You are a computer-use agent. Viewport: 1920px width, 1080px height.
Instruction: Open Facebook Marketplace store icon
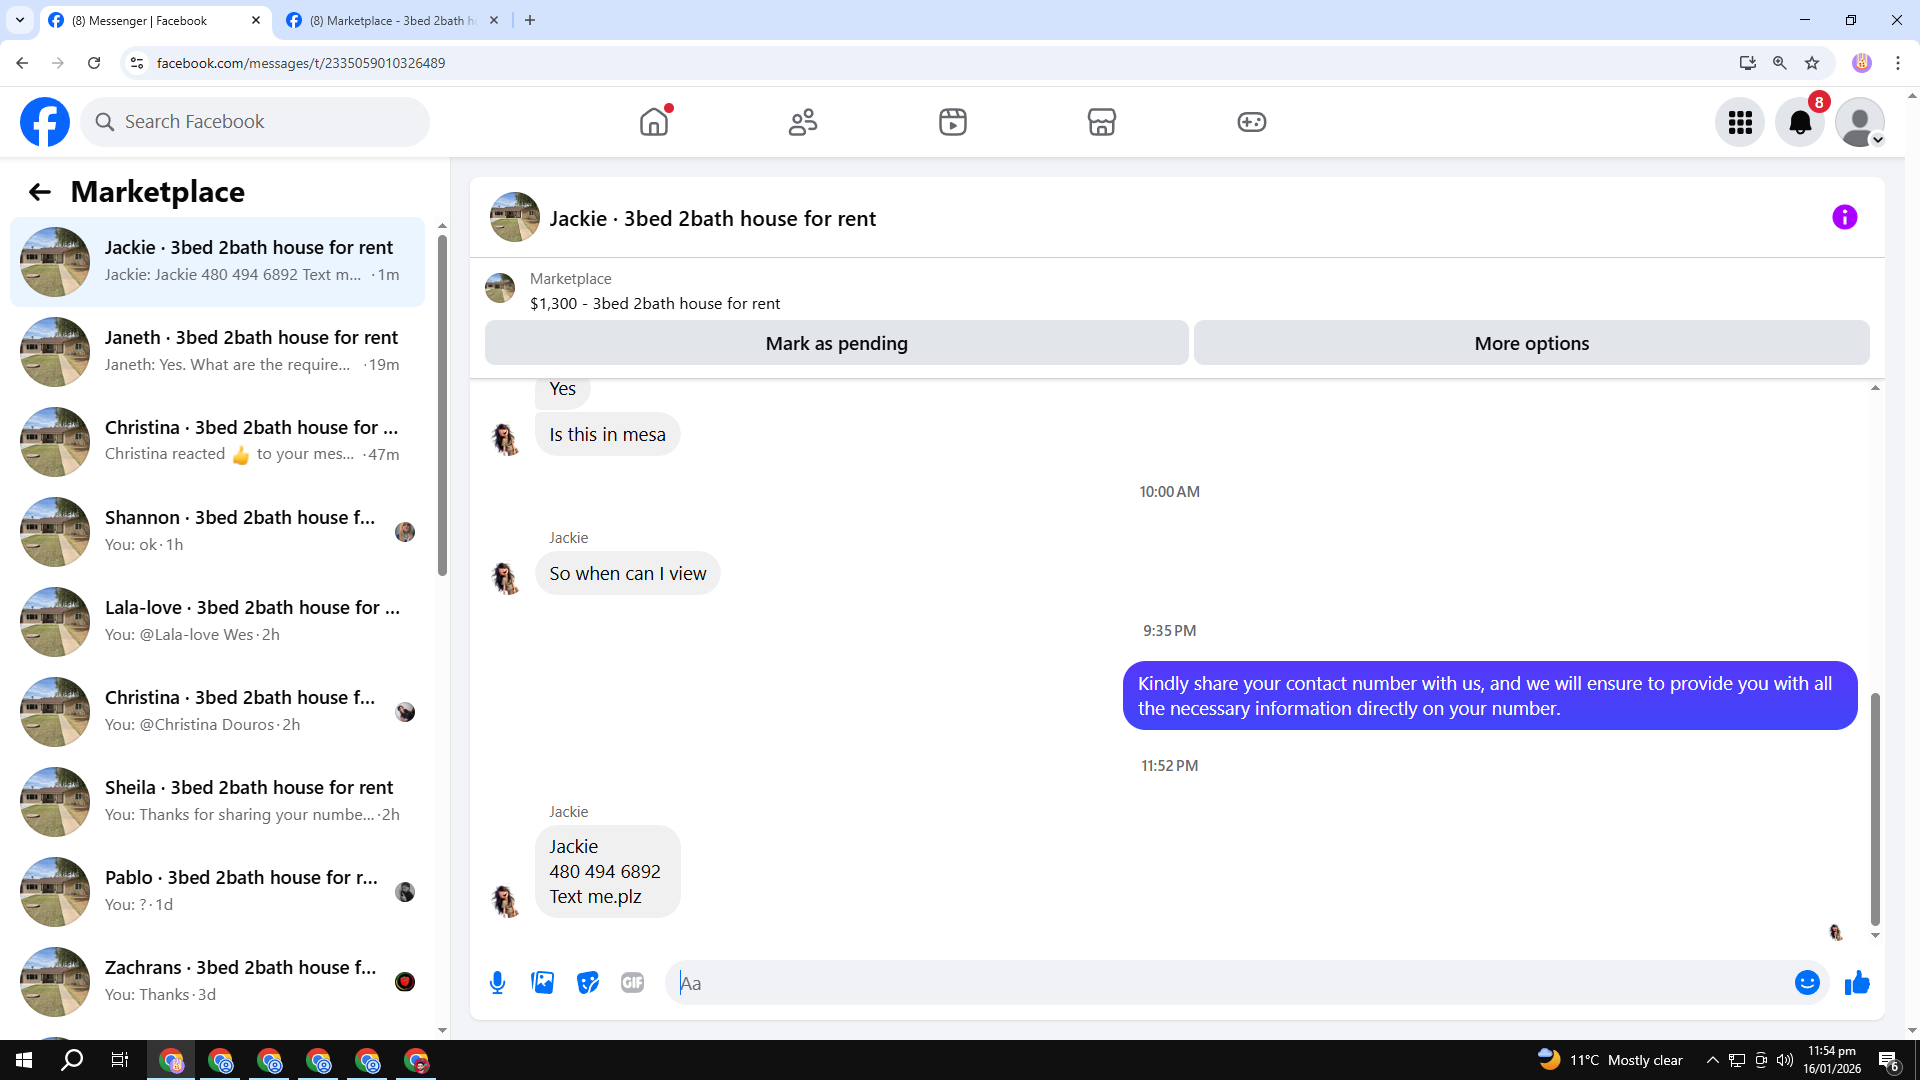click(1101, 122)
